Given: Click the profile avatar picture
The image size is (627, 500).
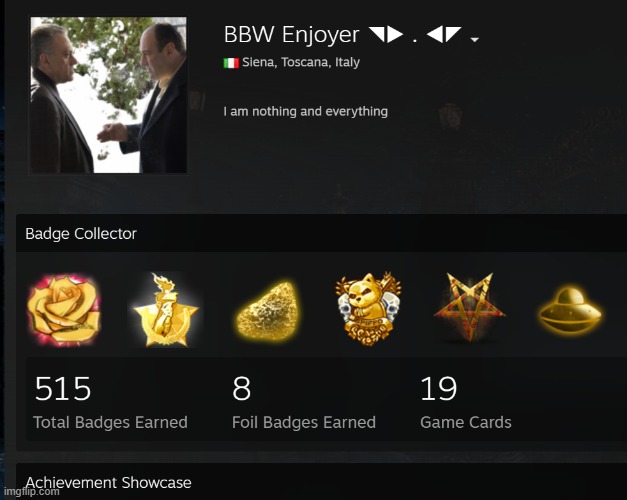Looking at the screenshot, I should pos(108,95).
